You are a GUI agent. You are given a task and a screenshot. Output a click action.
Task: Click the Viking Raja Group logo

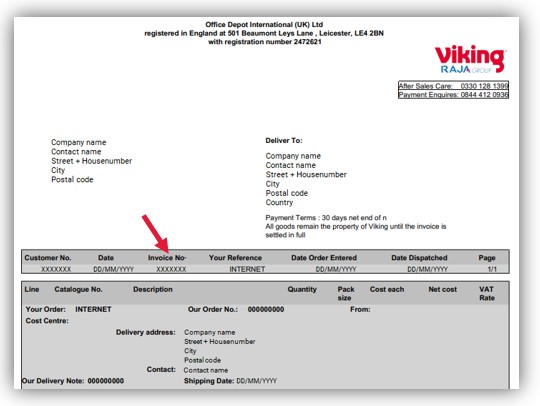pyautogui.click(x=470, y=59)
